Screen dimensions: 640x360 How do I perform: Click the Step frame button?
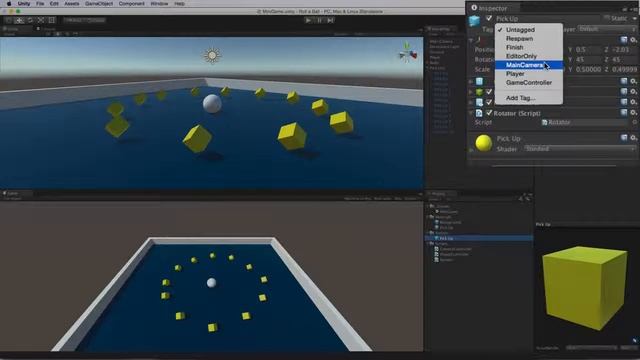click(330, 20)
